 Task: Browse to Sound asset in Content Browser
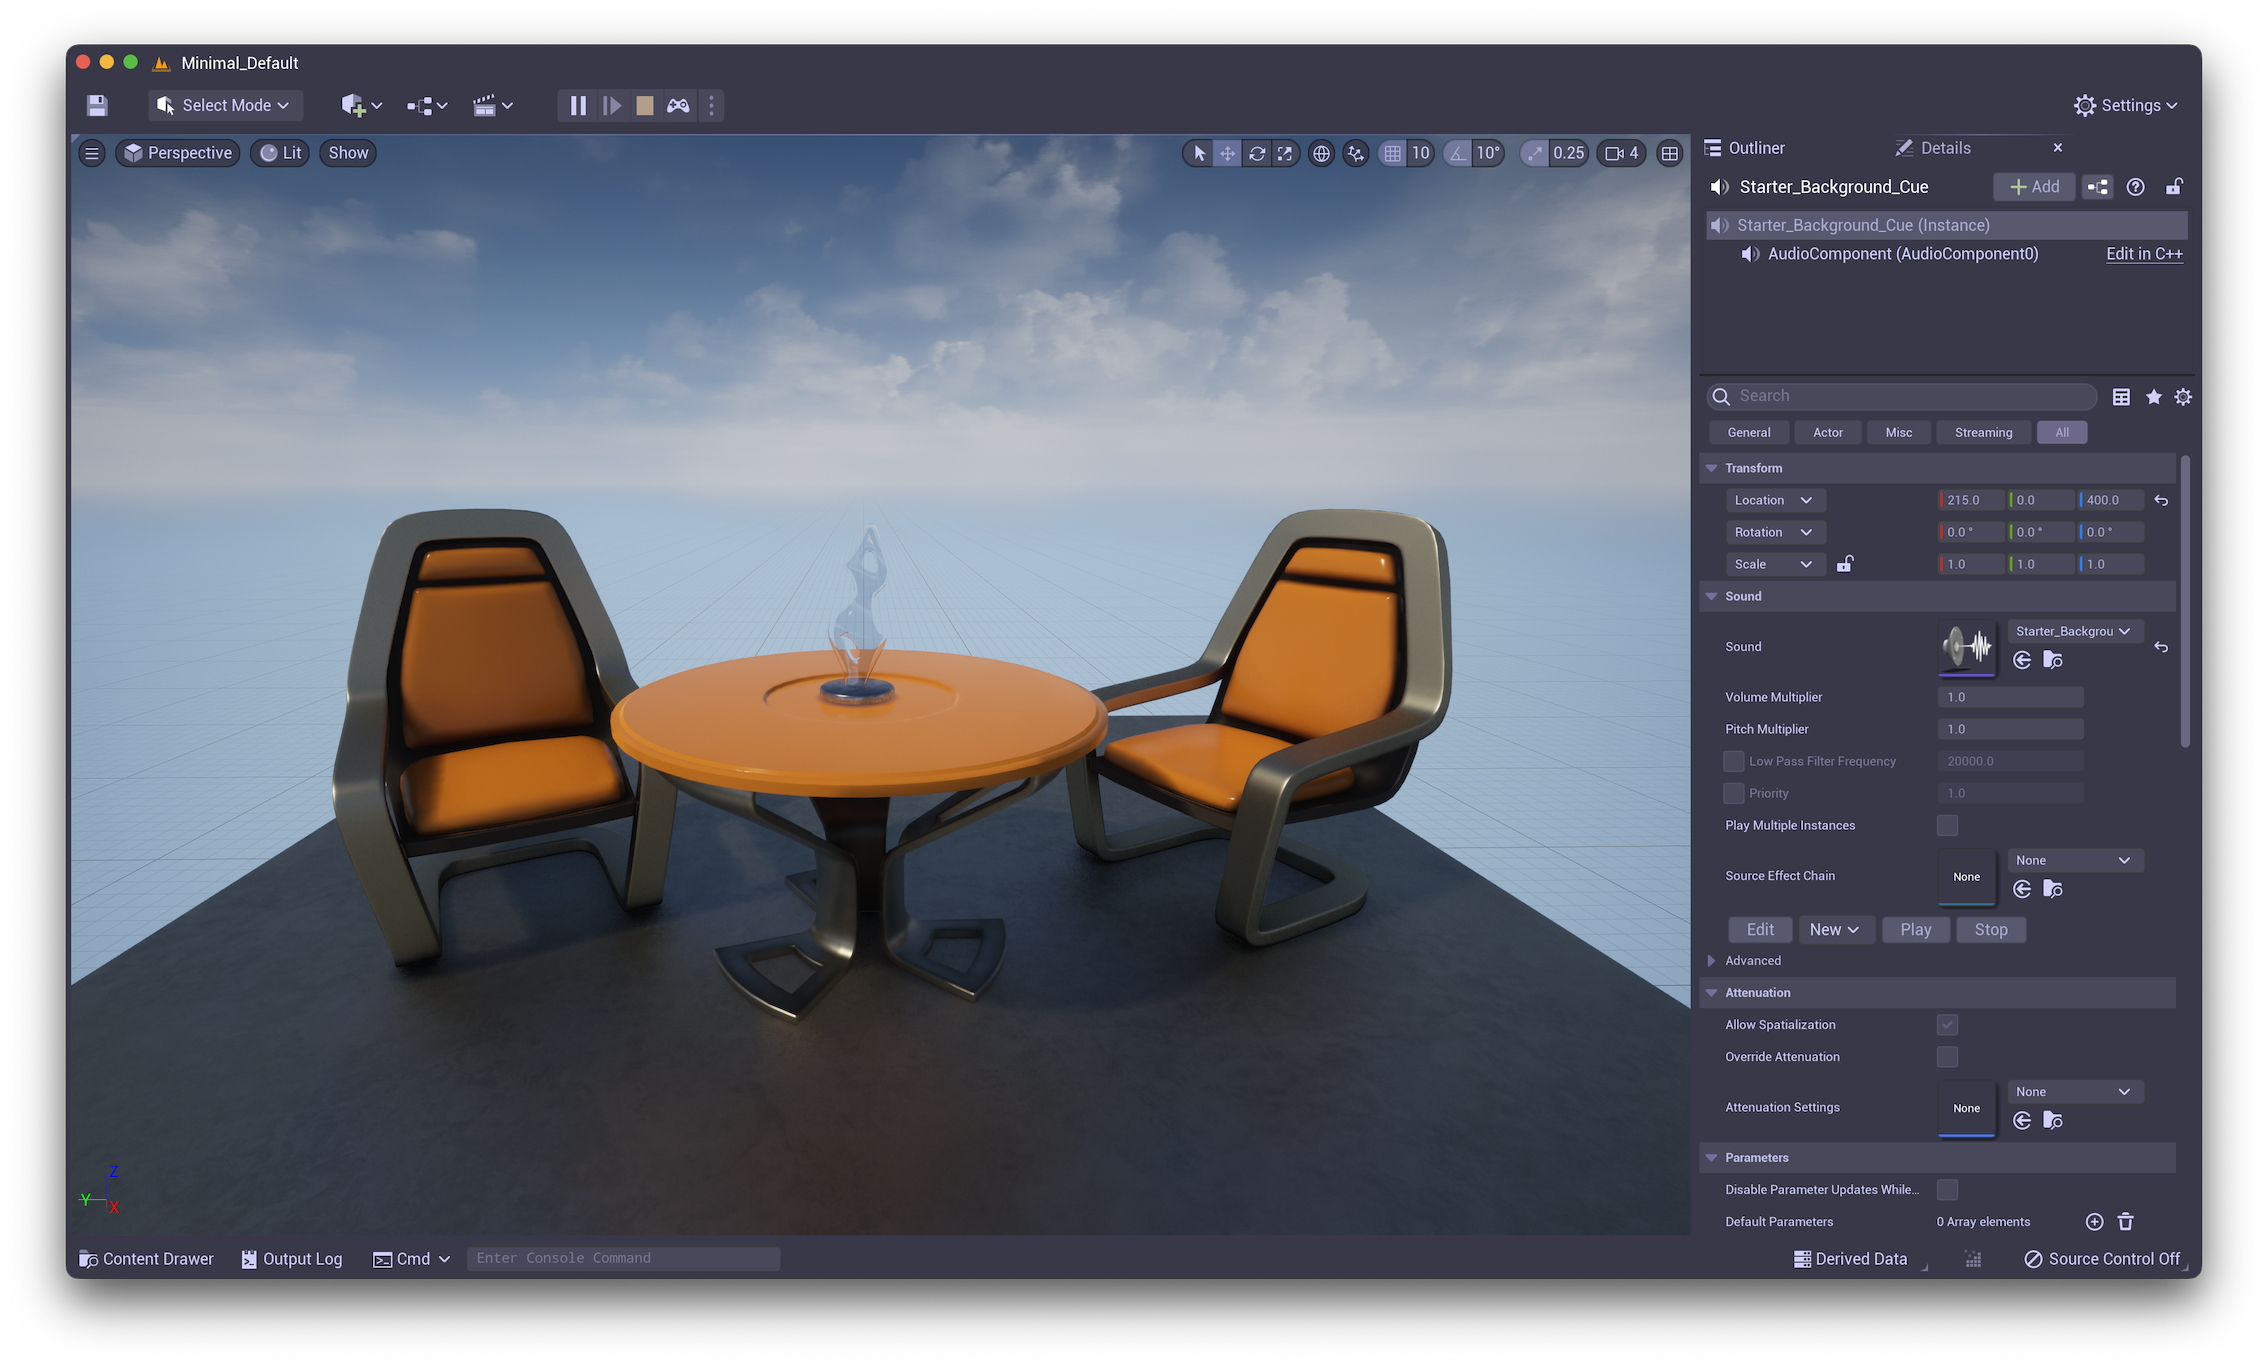pos(2052,660)
